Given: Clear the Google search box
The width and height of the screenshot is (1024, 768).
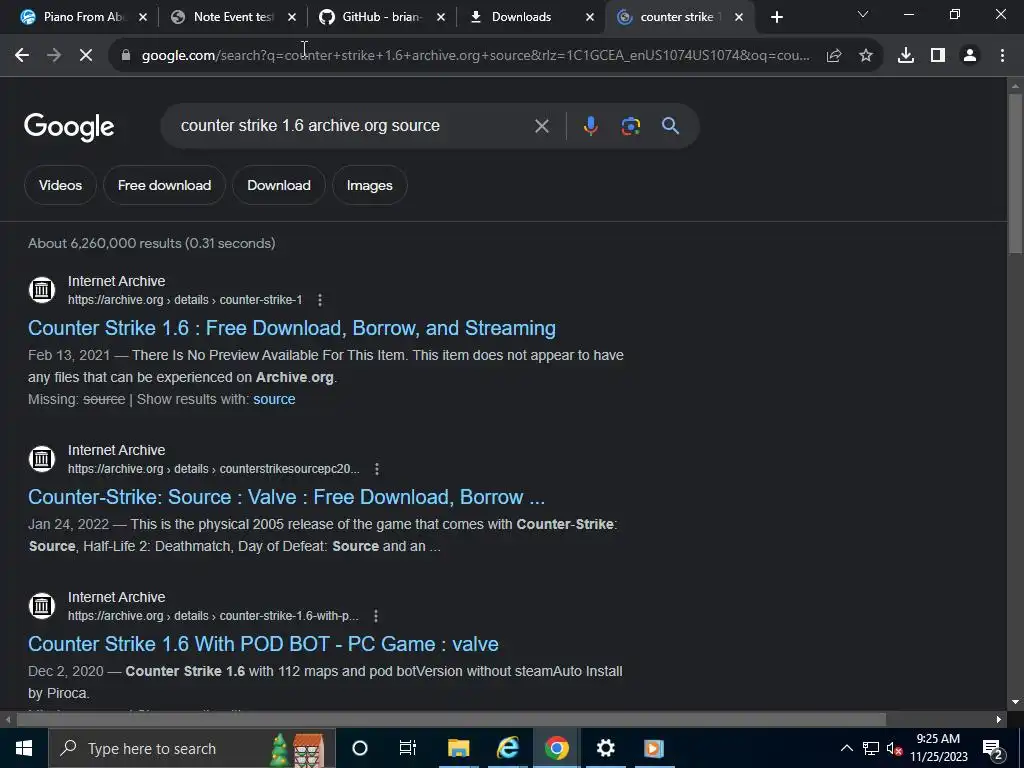Looking at the screenshot, I should 541,126.
